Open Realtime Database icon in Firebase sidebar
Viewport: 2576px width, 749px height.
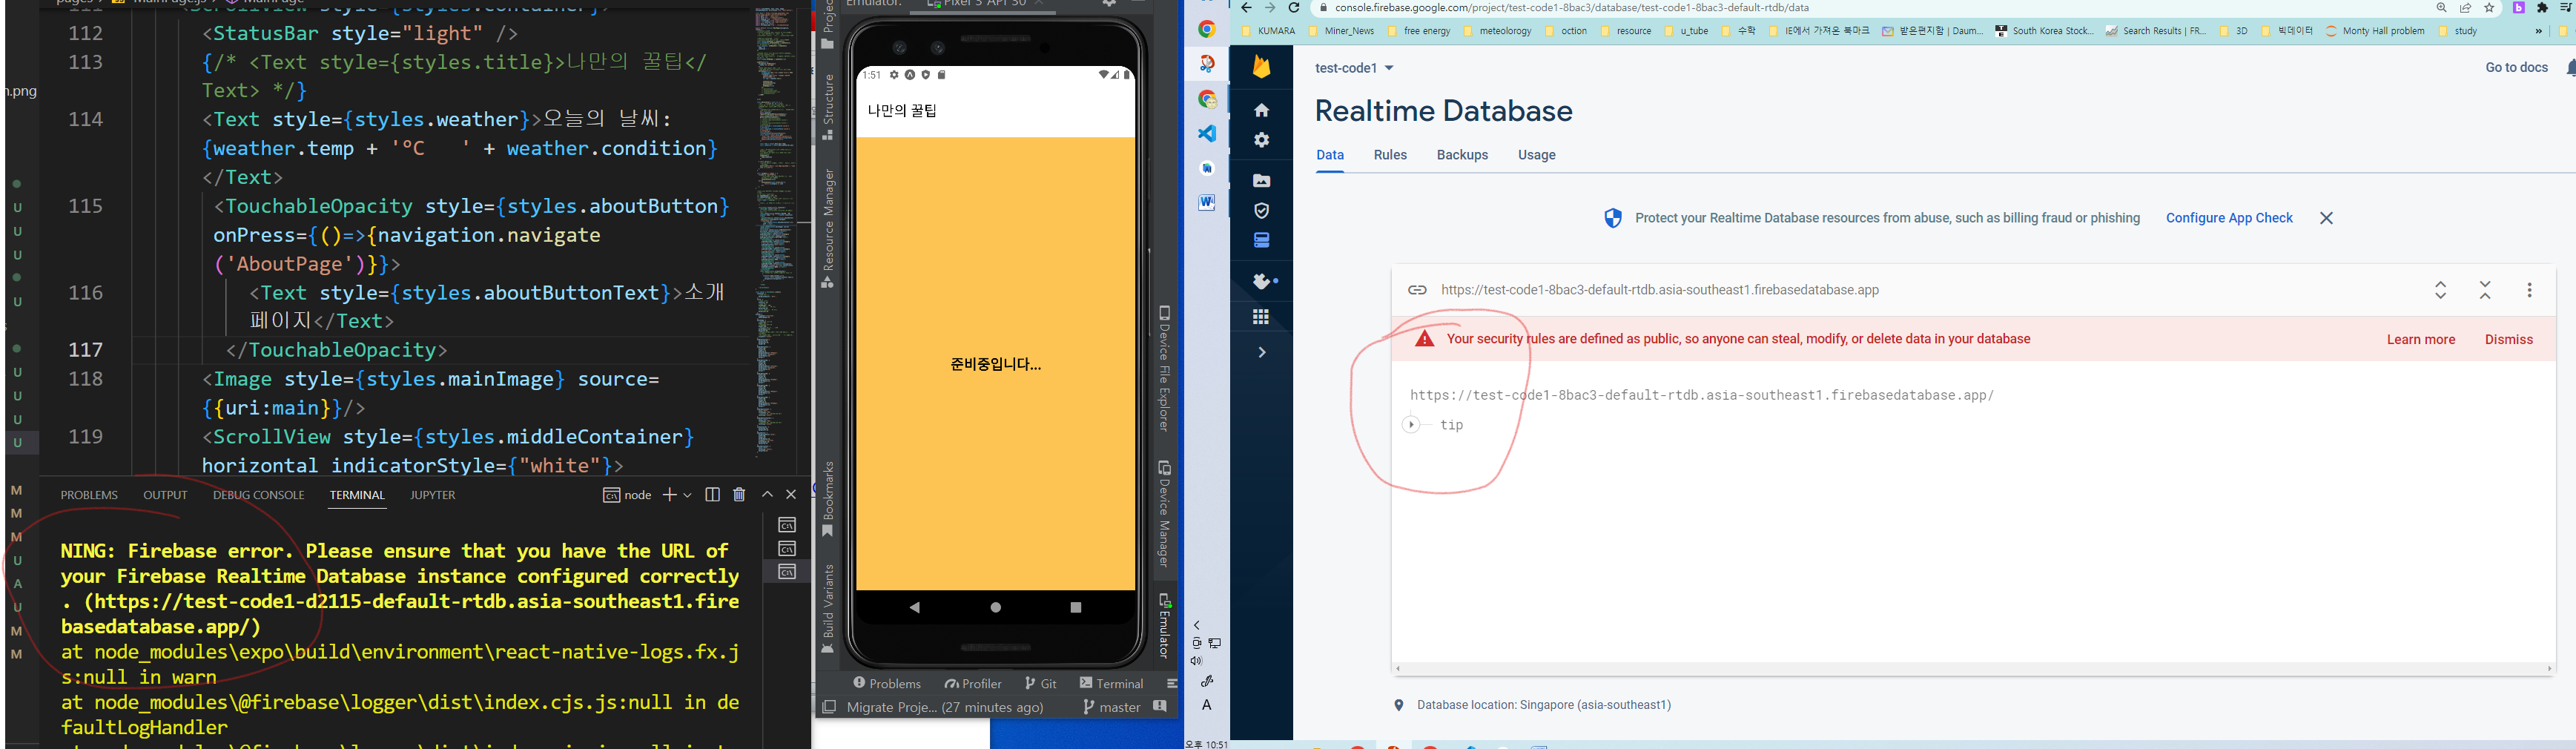click(x=1261, y=240)
